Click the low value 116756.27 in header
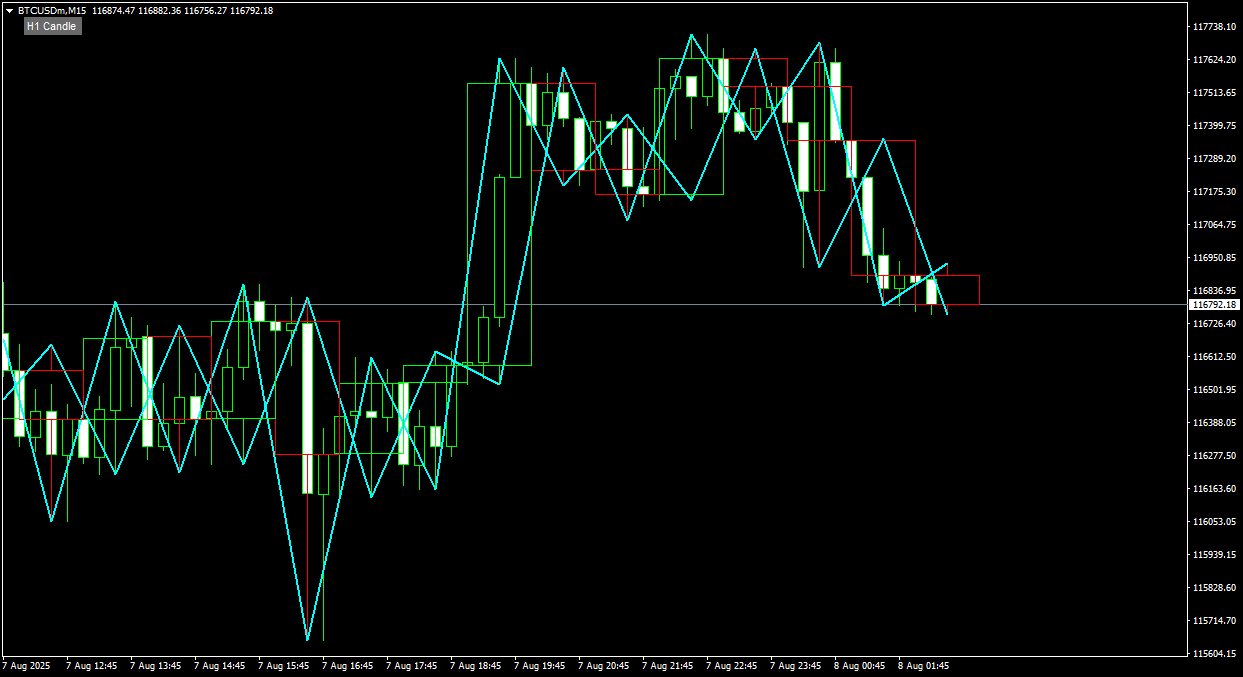Screen dimensions: 1243x677 pyautogui.click(x=205, y=11)
